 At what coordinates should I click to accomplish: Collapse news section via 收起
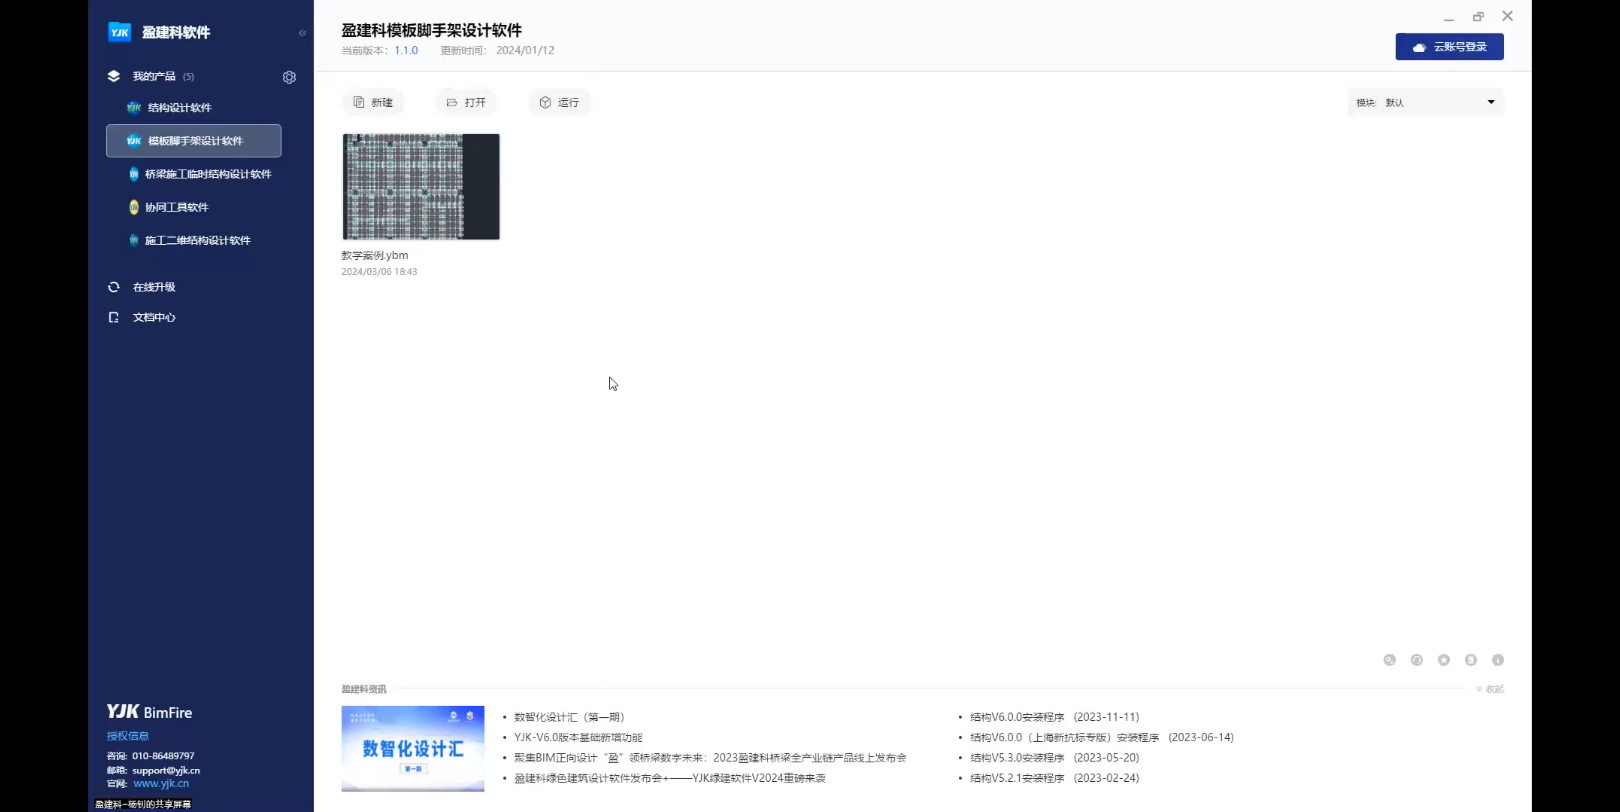click(x=1490, y=689)
